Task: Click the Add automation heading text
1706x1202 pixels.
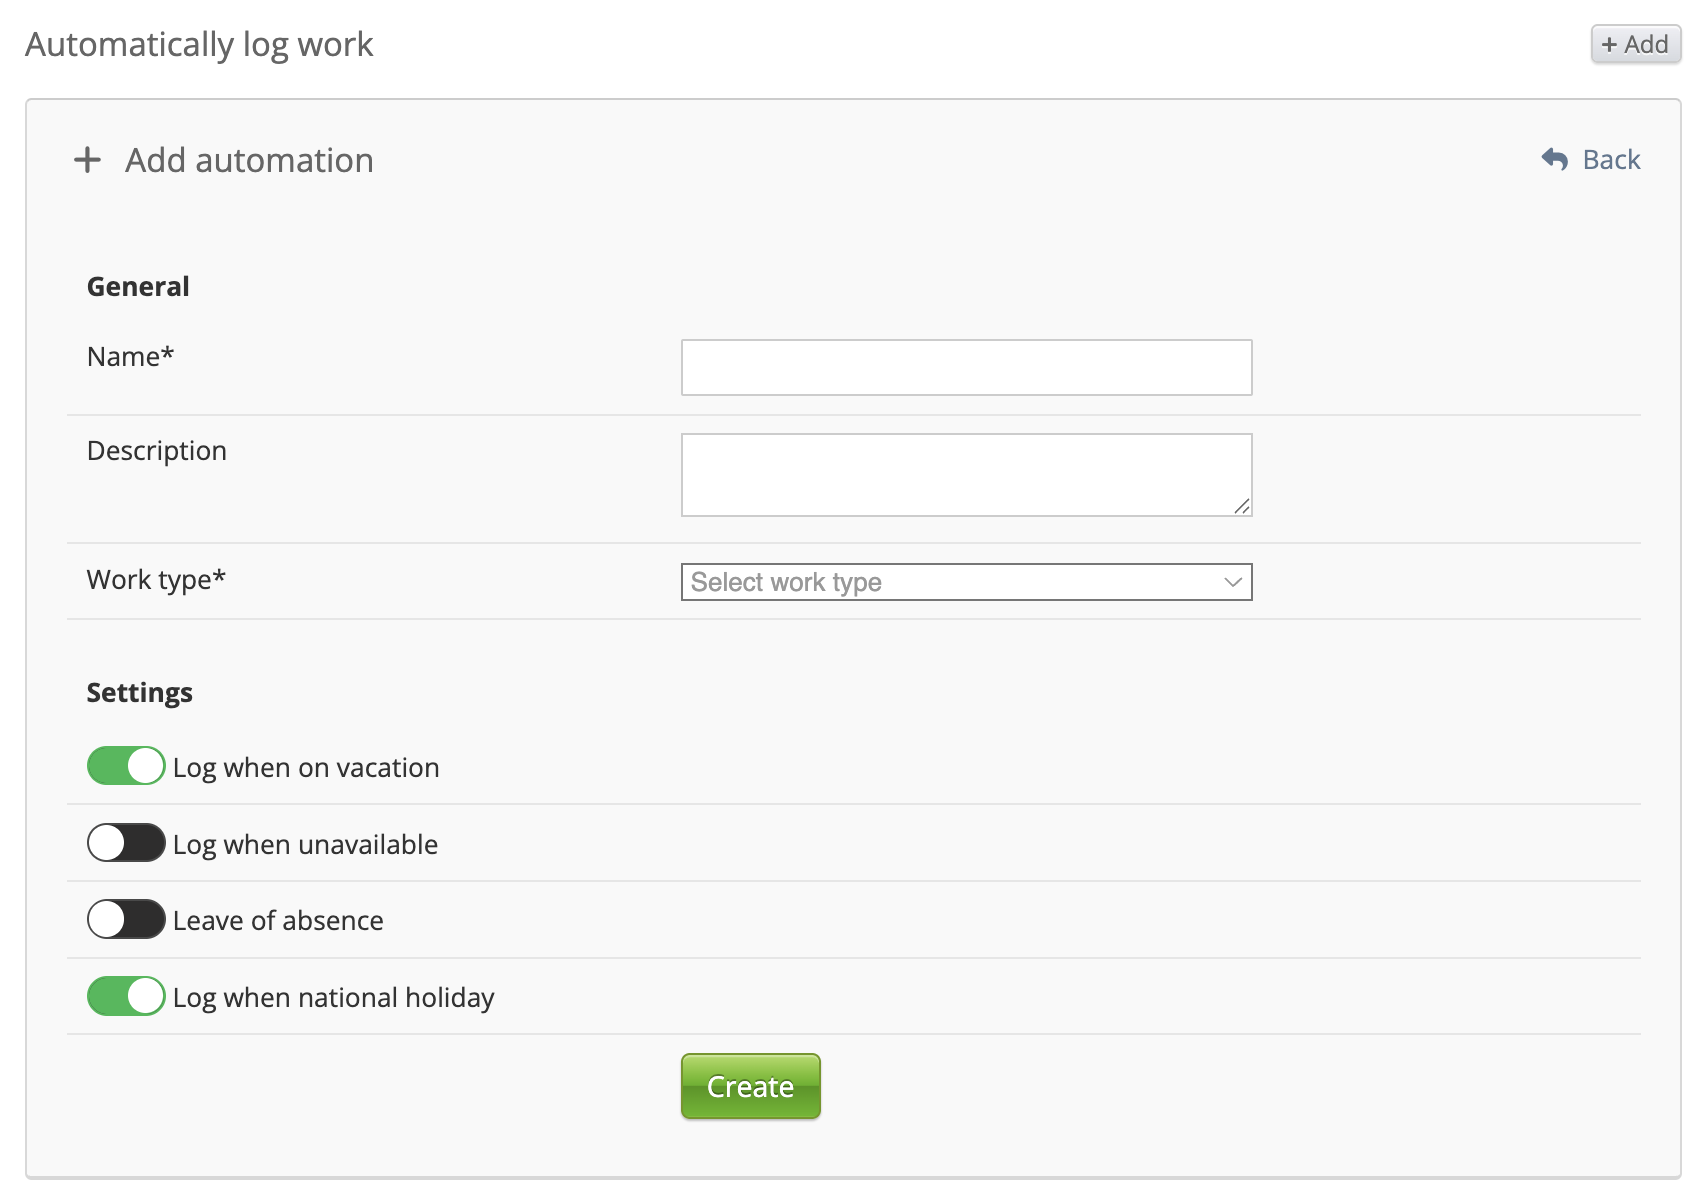Action: point(249,160)
